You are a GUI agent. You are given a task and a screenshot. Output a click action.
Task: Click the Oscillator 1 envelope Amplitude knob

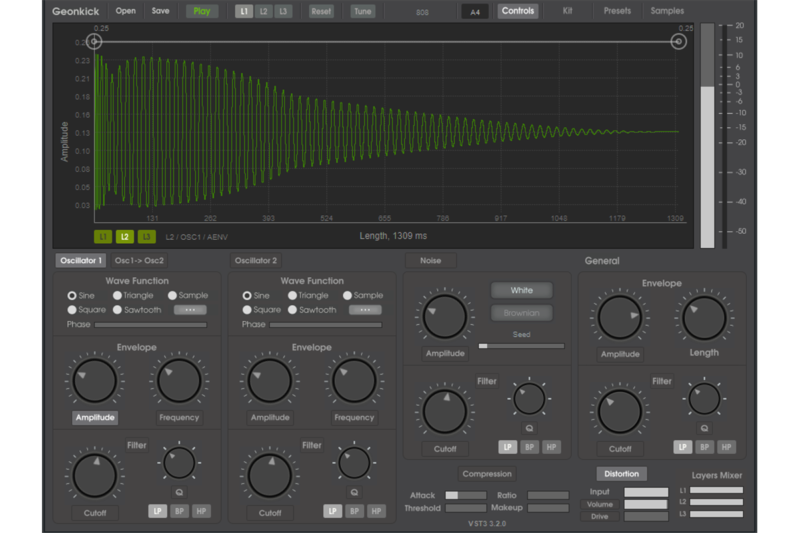point(95,381)
